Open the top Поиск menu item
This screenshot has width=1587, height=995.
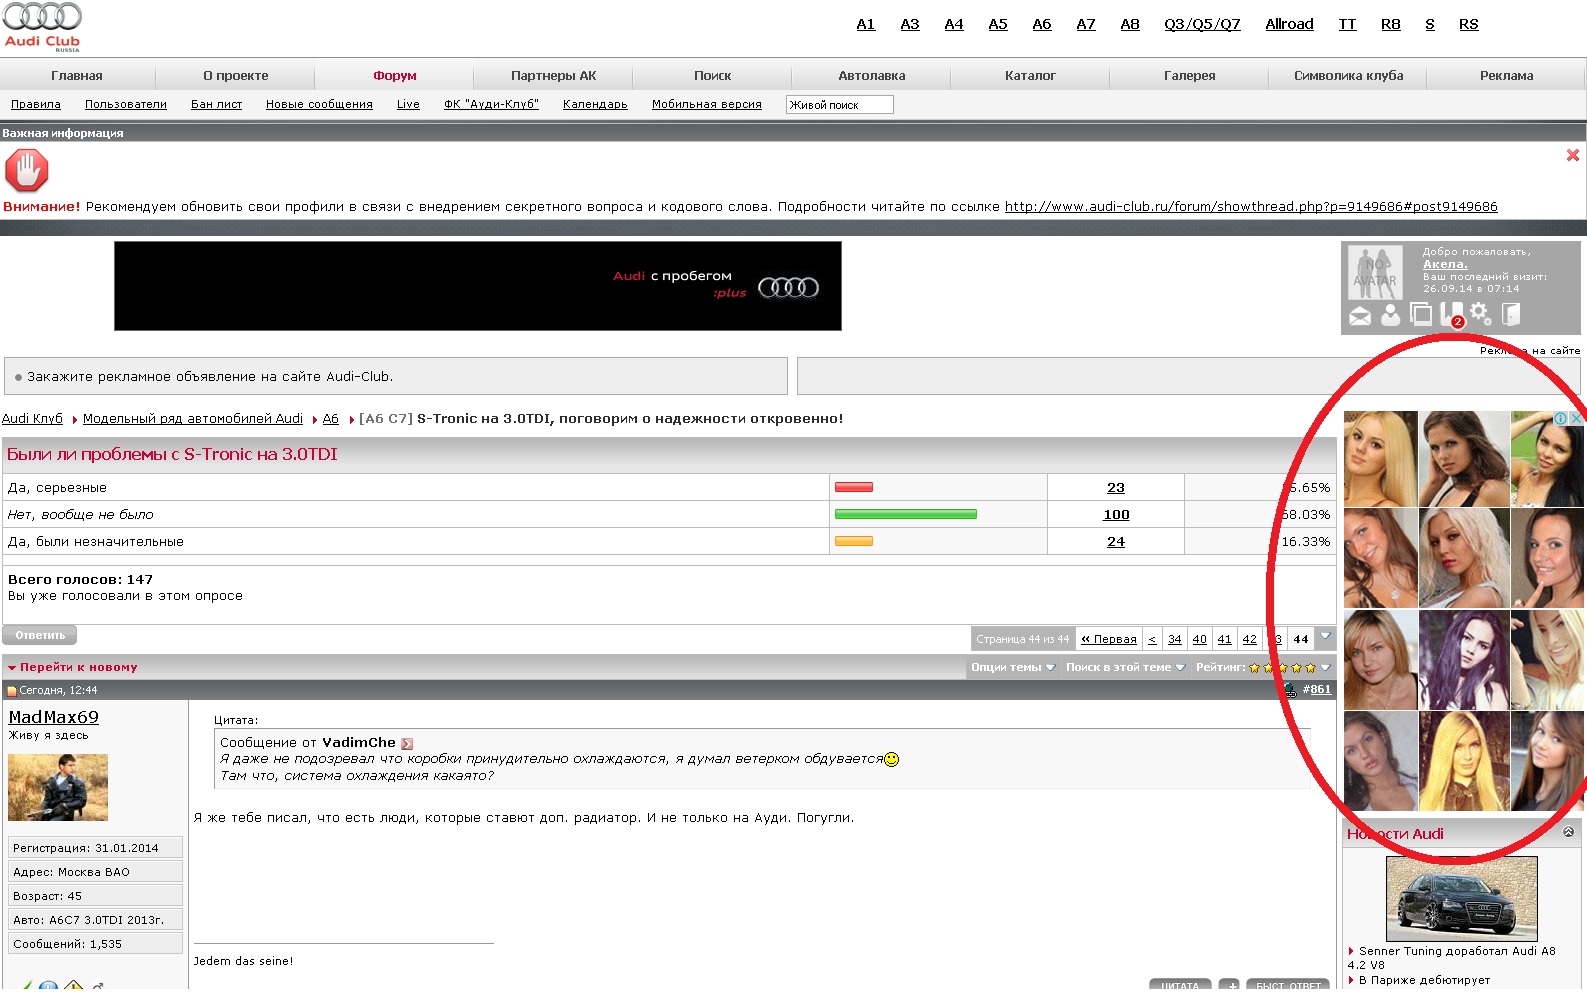[x=713, y=75]
